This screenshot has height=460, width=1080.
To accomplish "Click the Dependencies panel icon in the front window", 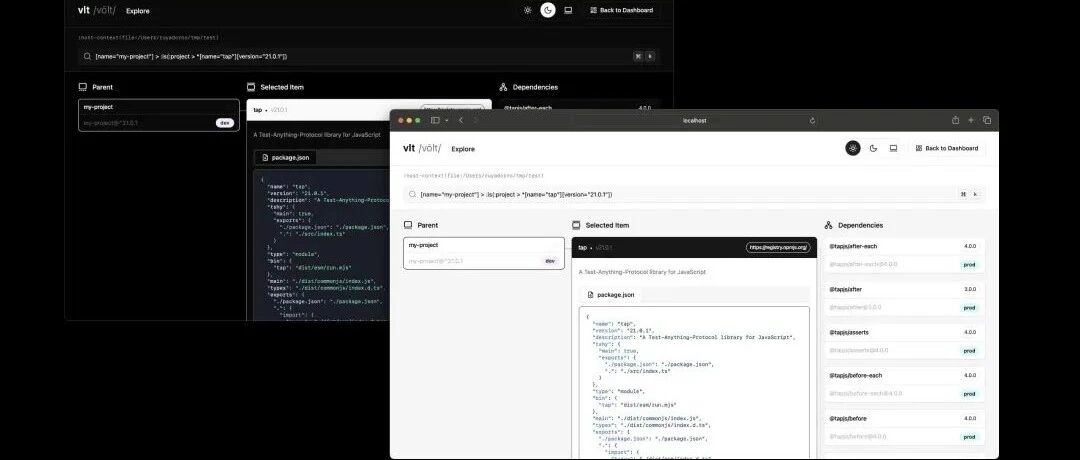I will coord(829,225).
